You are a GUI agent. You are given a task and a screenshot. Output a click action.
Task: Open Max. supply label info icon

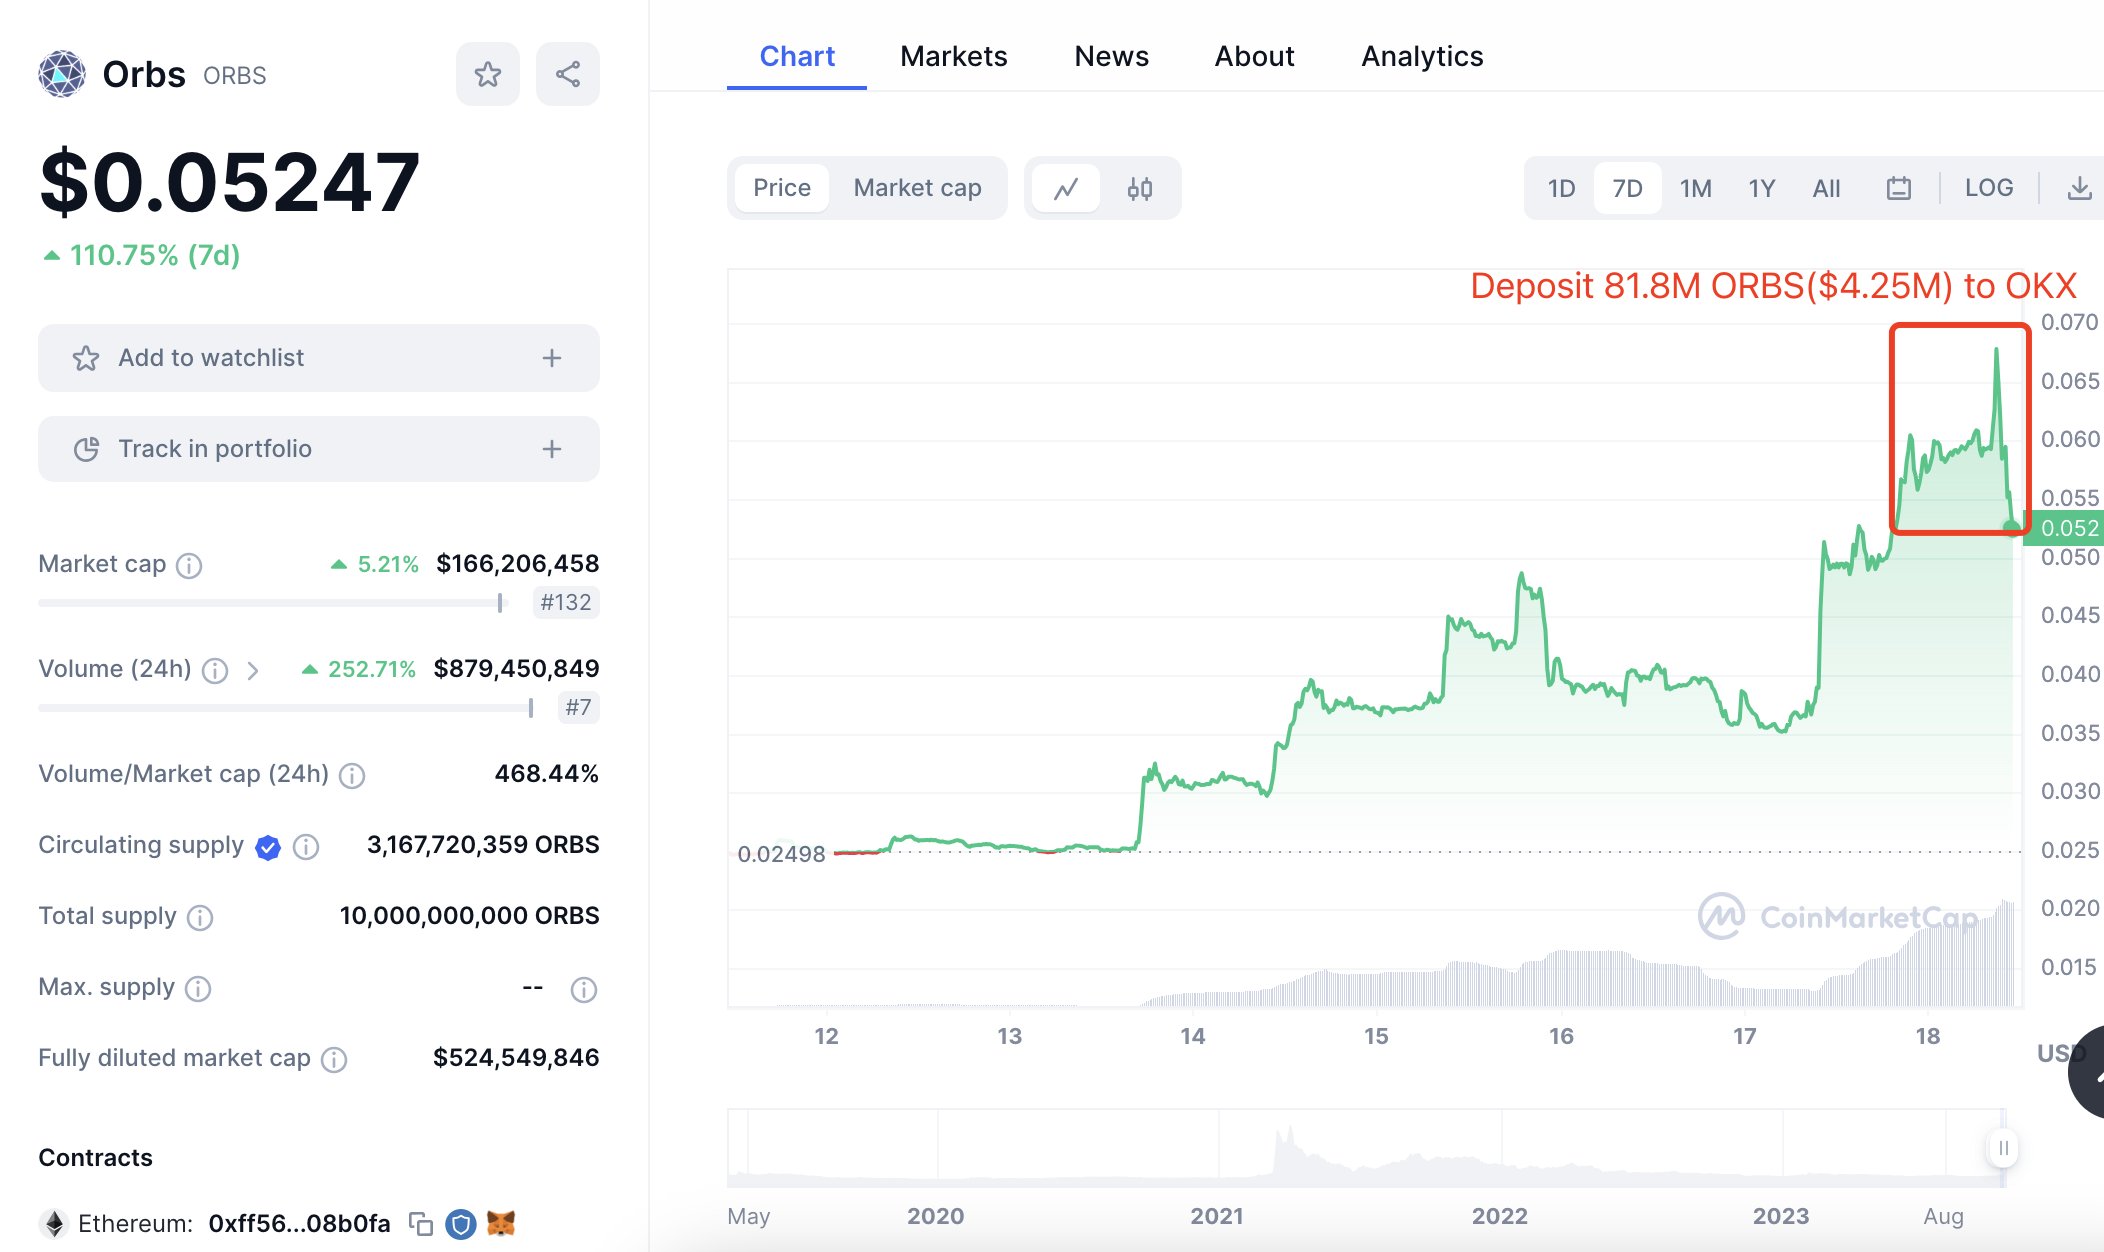[x=198, y=989]
